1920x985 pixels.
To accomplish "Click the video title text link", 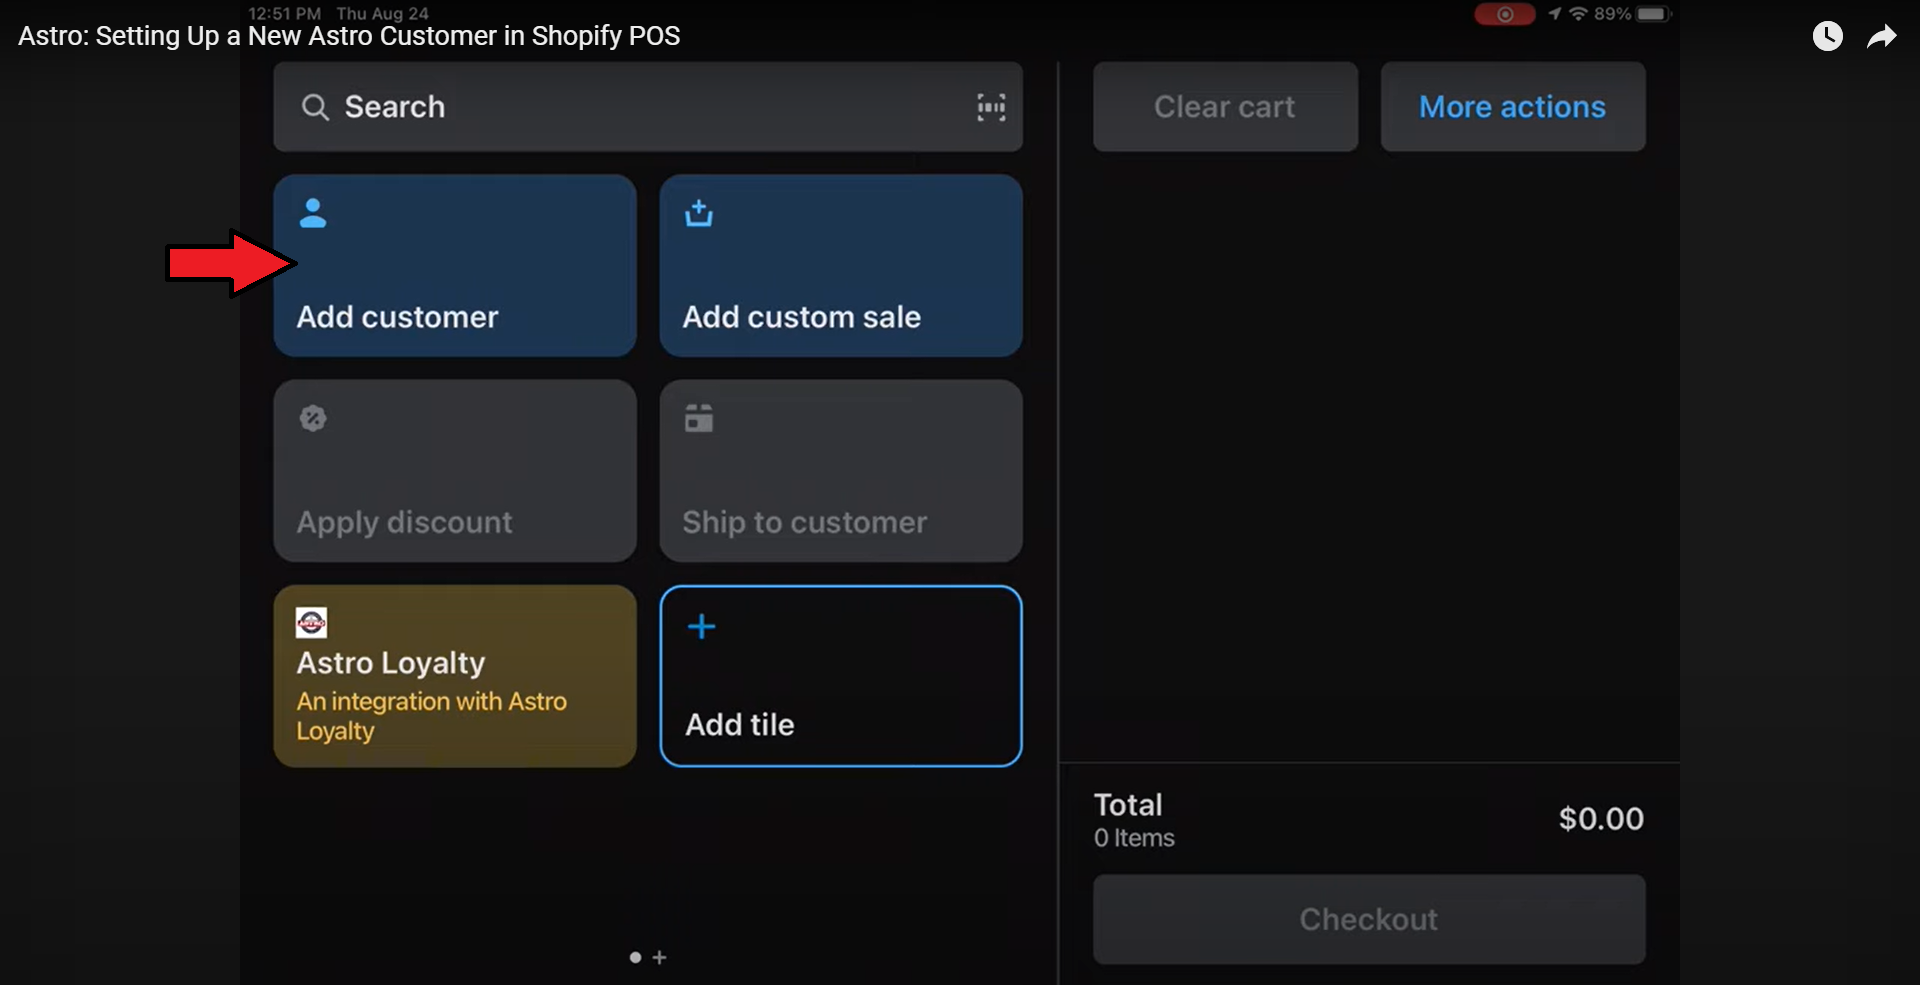I will pos(349,36).
